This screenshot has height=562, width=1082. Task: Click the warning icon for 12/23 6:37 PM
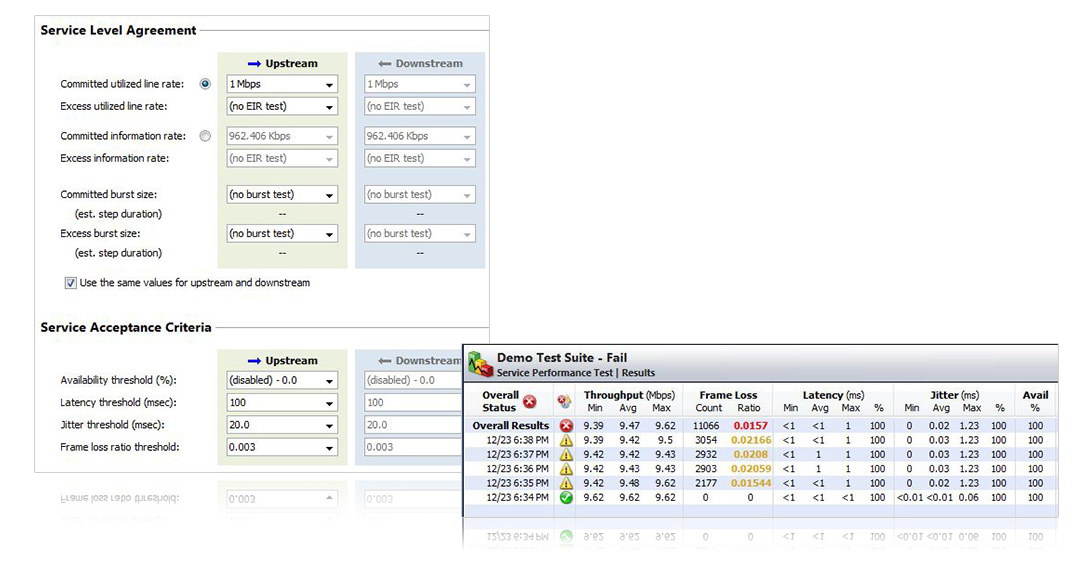(566, 454)
